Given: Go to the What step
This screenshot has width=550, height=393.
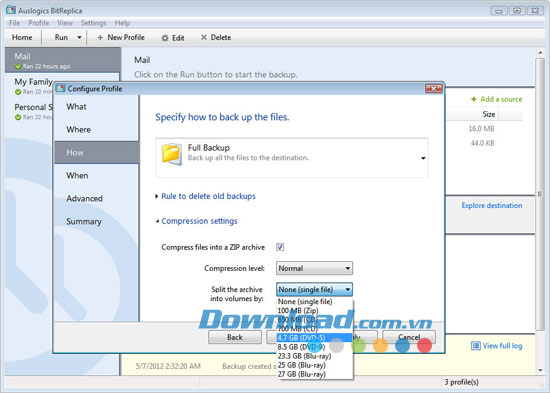Looking at the screenshot, I should coord(97,107).
